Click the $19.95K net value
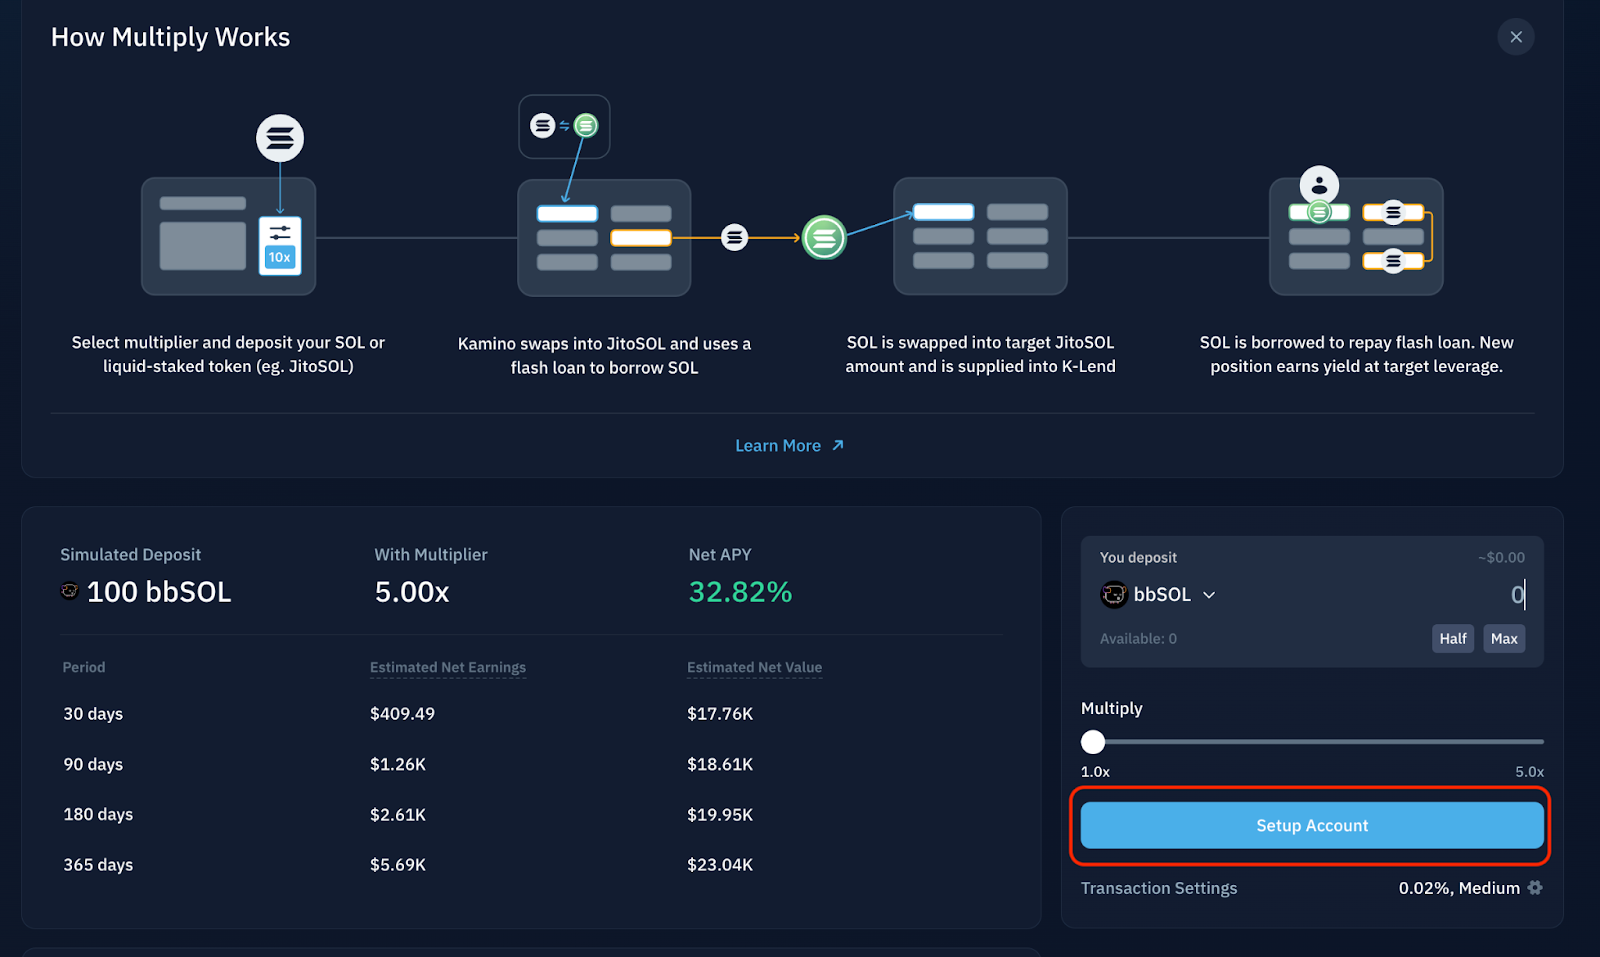The width and height of the screenshot is (1600, 957). (720, 815)
